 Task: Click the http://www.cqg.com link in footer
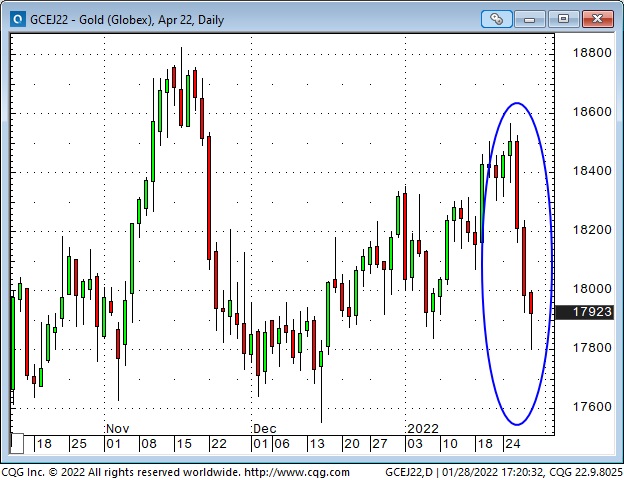pos(297,472)
